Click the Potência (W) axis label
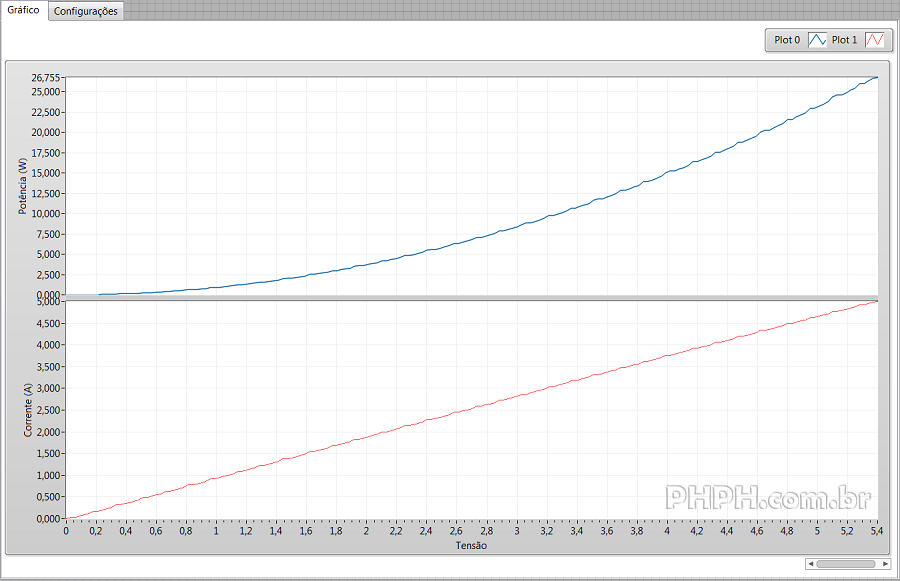Screen dimensions: 900x581 [23, 187]
